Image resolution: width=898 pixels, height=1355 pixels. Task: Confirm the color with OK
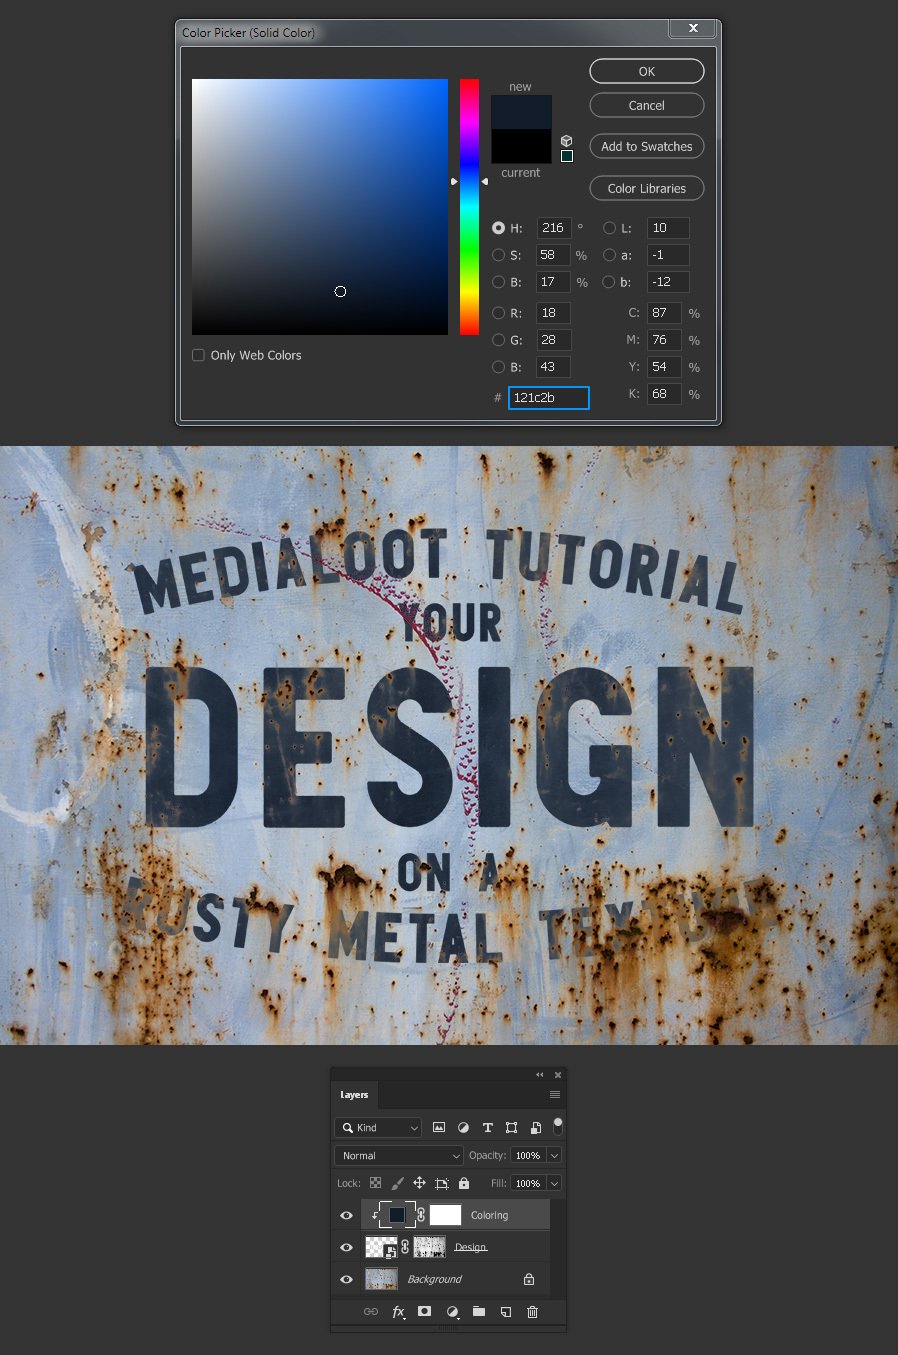pyautogui.click(x=647, y=71)
